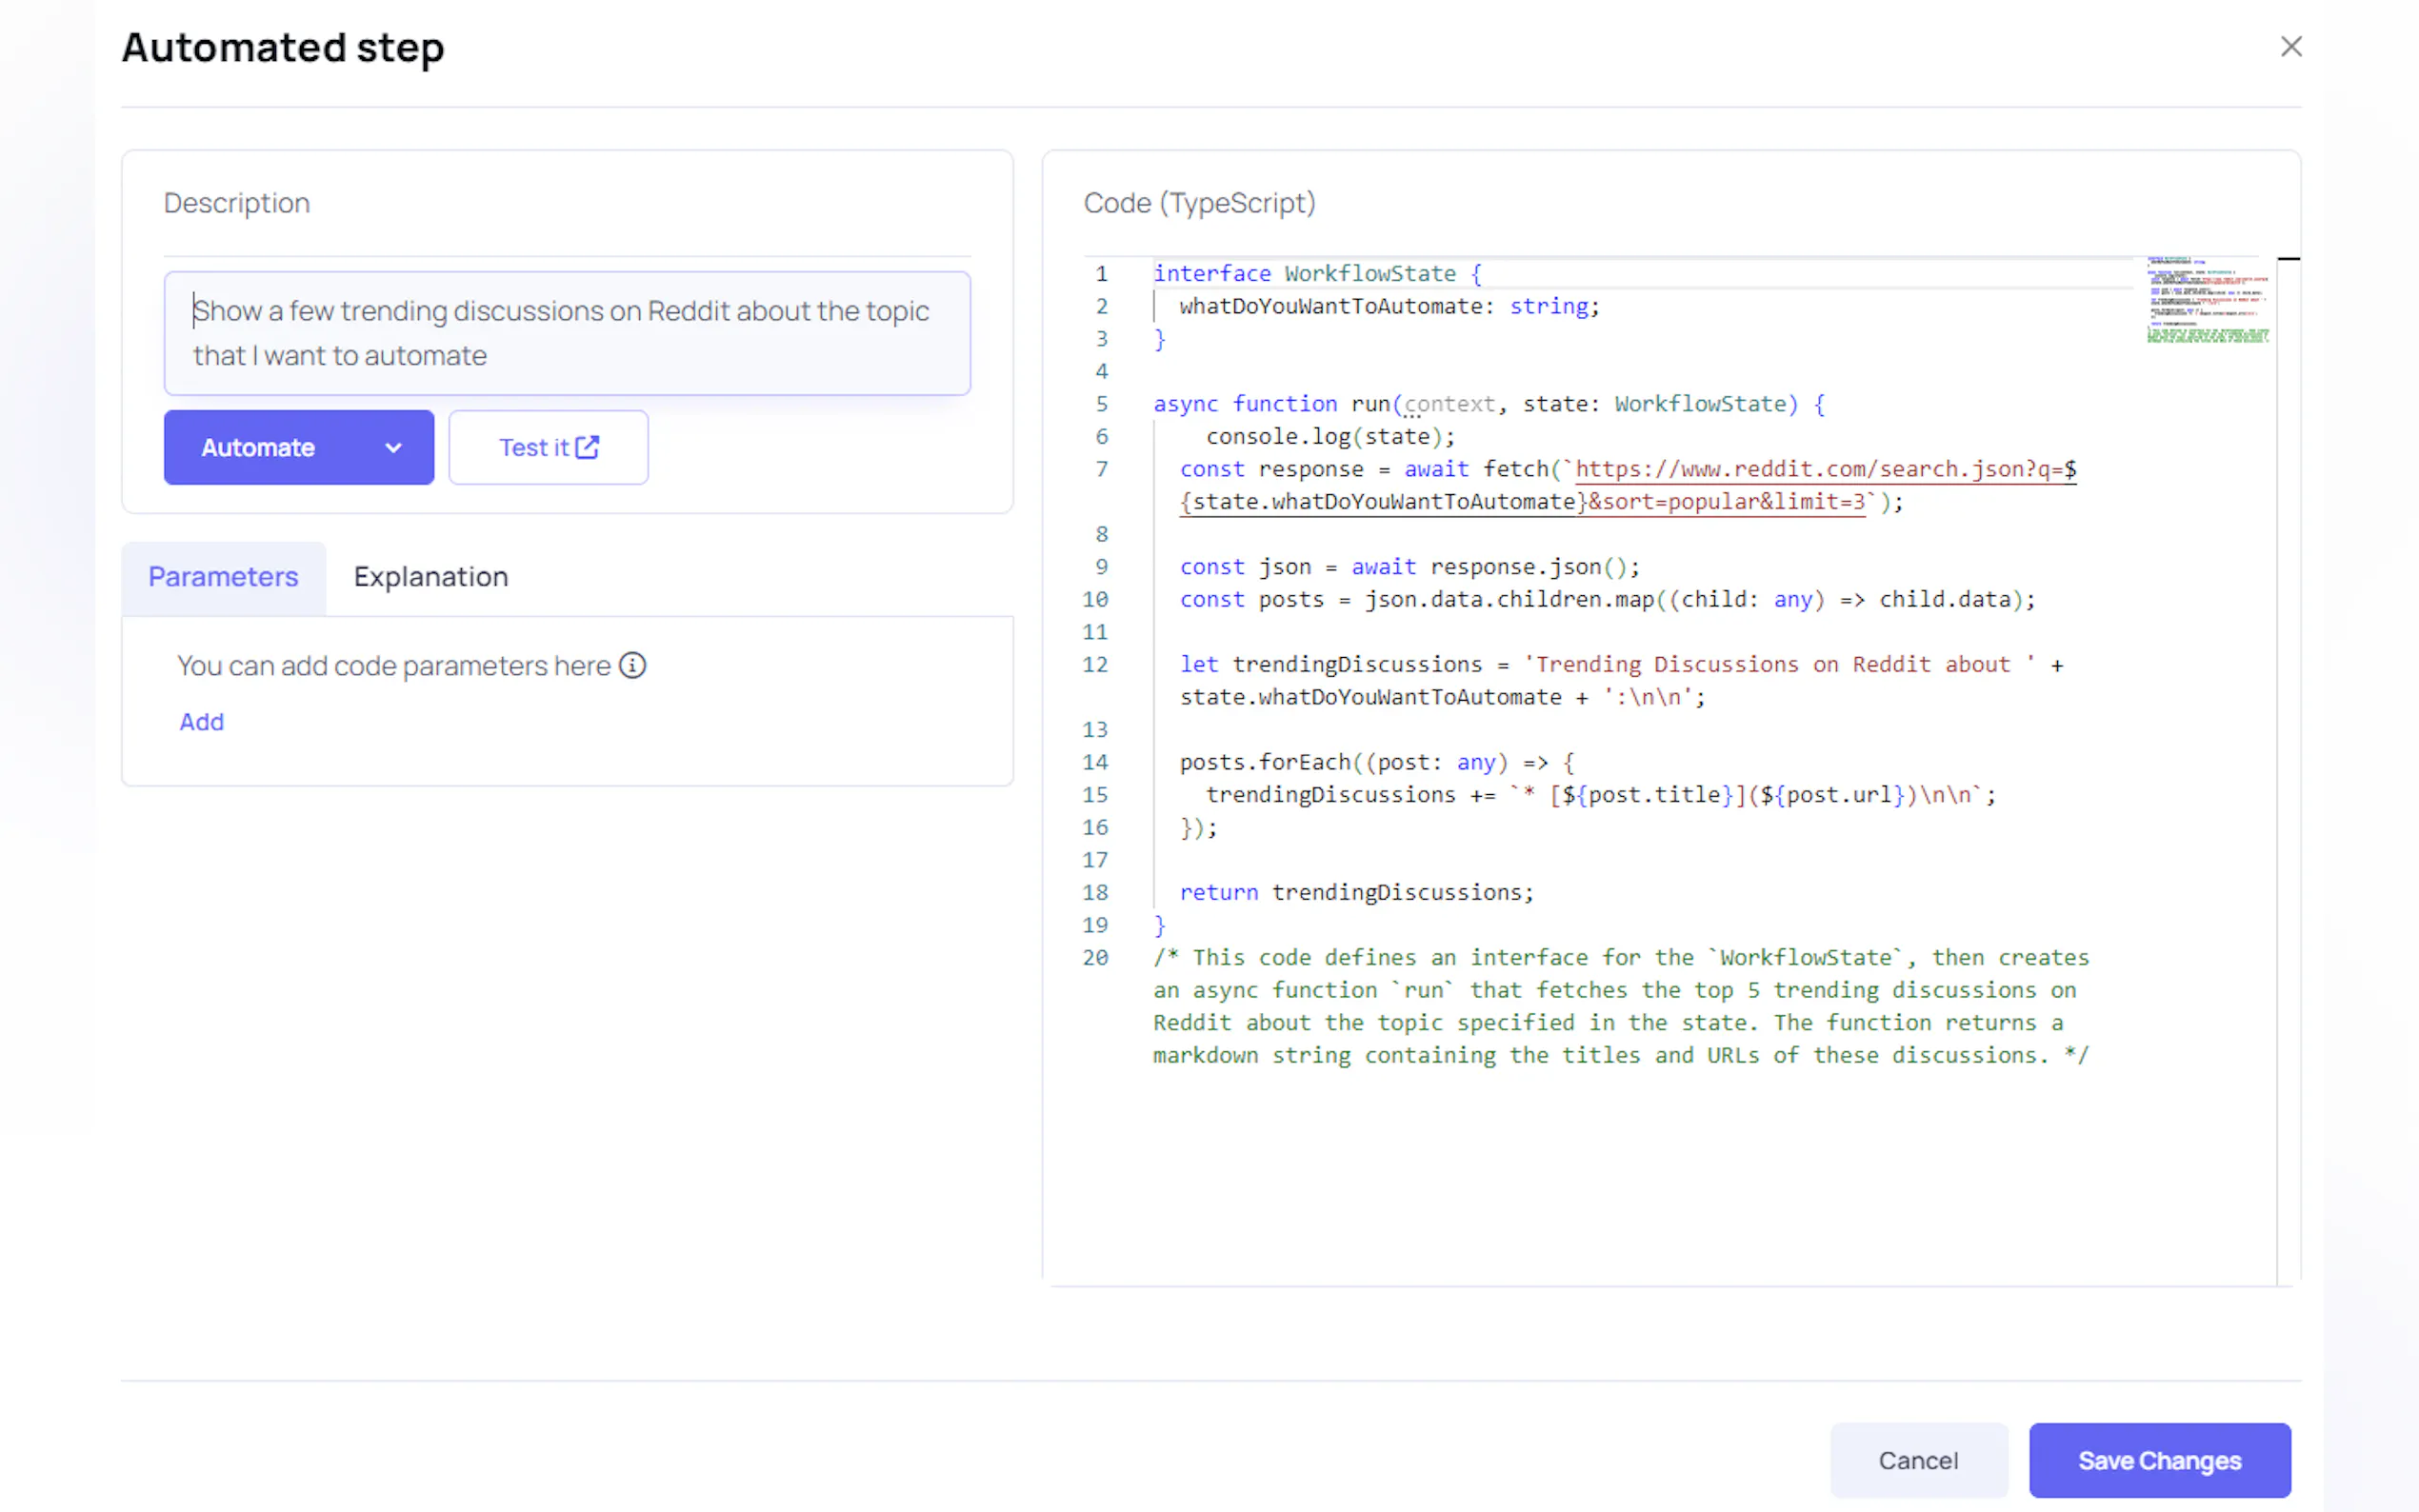
Task: Click the Add parameter link
Action: (x=201, y=722)
